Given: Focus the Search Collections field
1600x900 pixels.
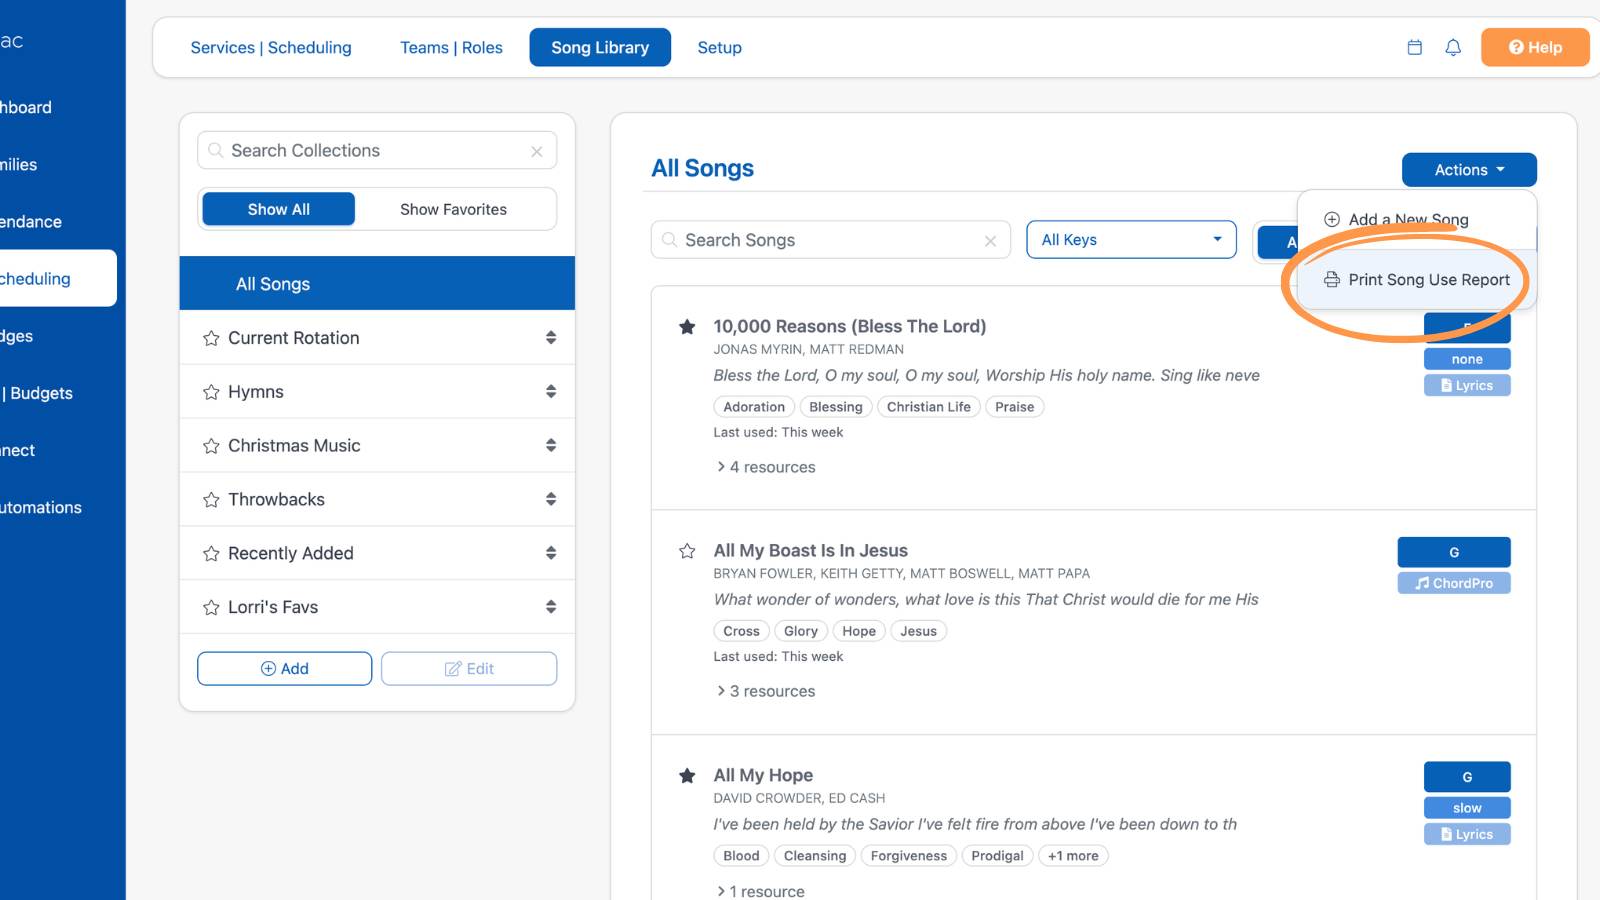Looking at the screenshot, I should [x=377, y=151].
